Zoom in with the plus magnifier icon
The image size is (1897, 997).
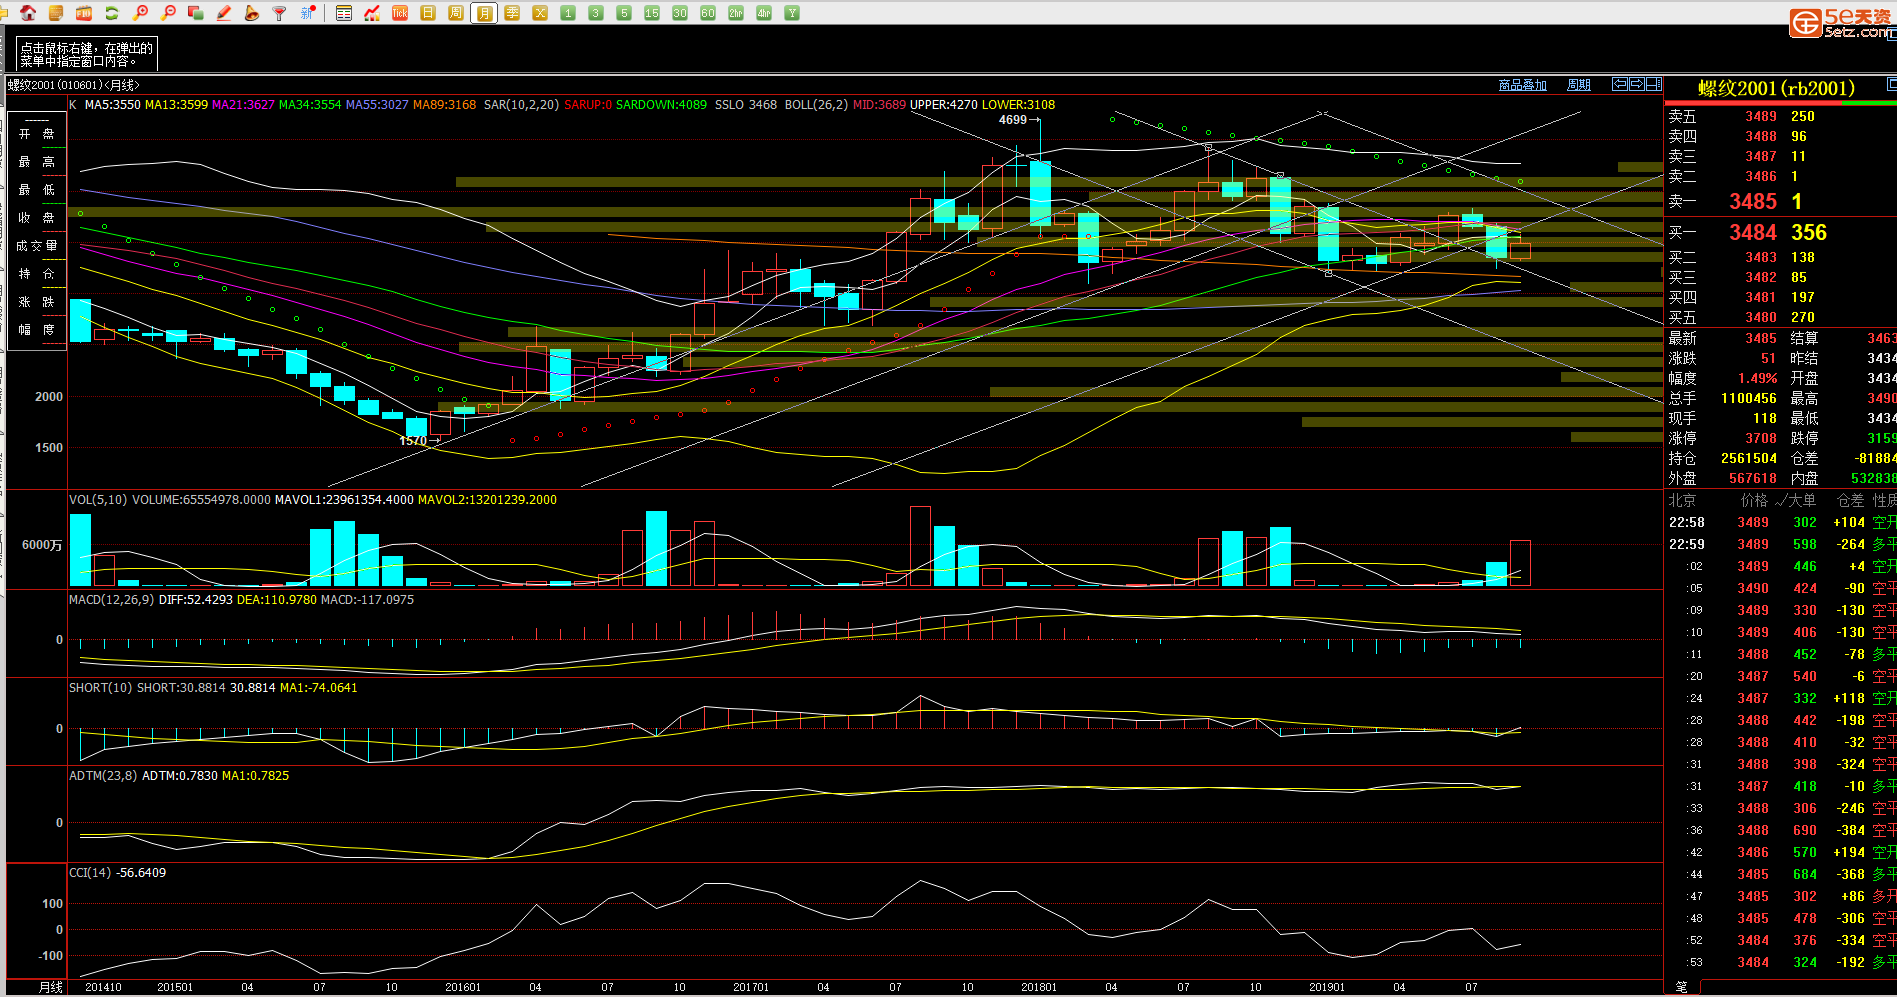coord(140,13)
